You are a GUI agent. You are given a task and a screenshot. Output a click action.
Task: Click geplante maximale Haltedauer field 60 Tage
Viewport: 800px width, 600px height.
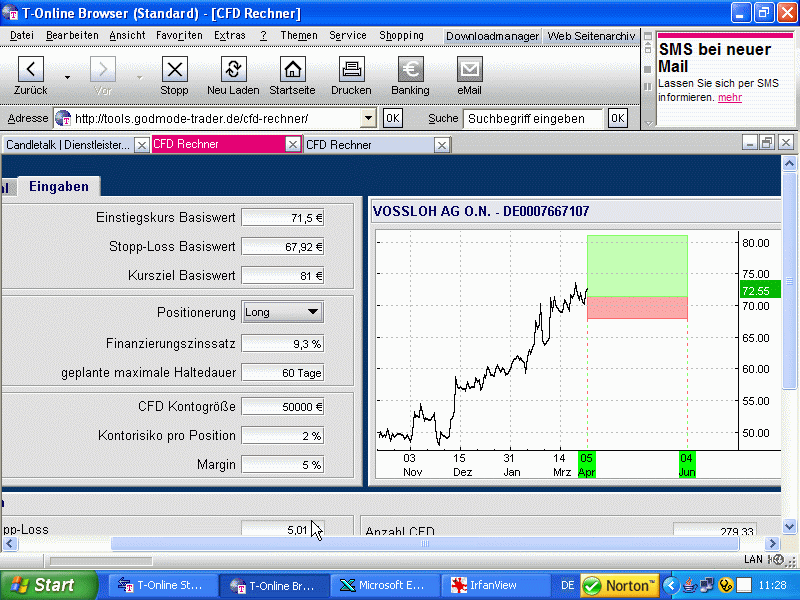[x=283, y=373]
